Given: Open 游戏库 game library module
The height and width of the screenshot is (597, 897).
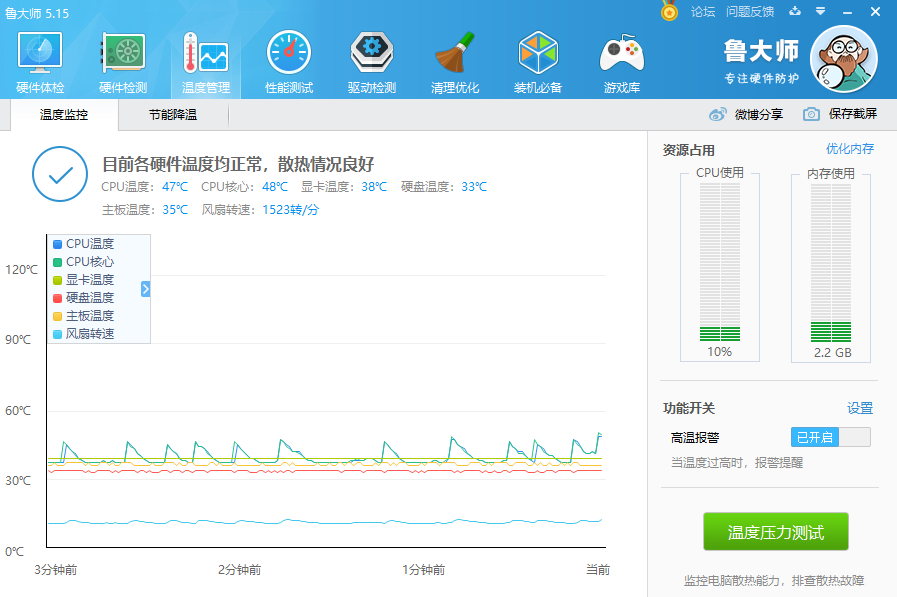Looking at the screenshot, I should (x=622, y=63).
